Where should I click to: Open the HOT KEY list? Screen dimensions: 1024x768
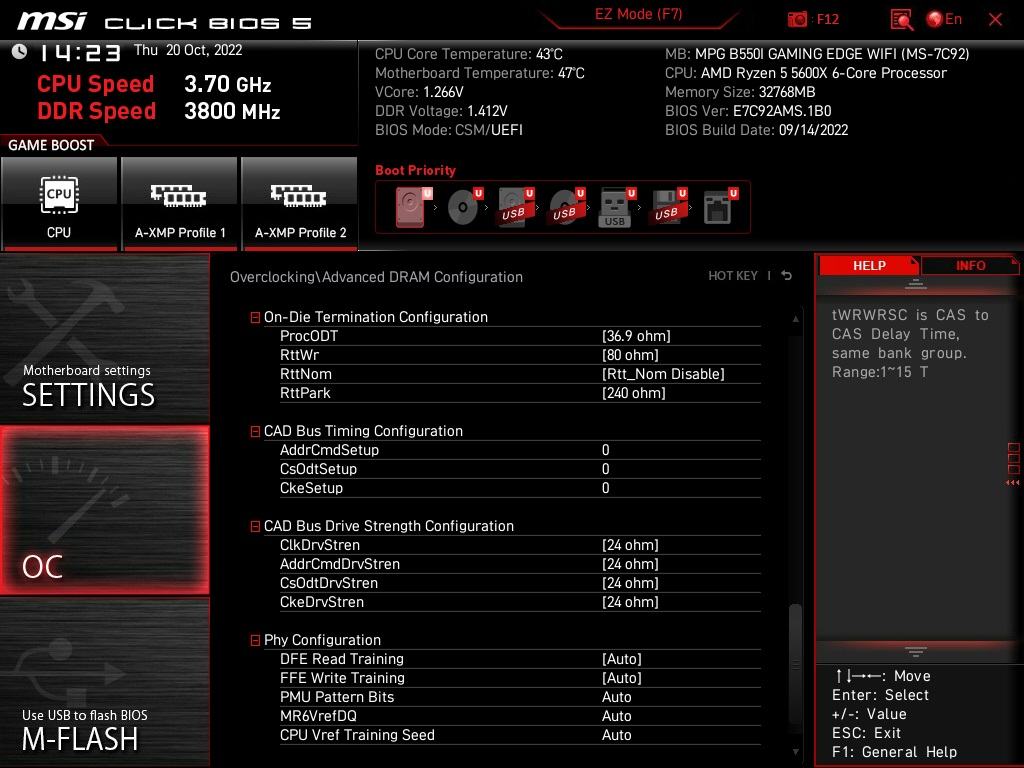(733, 276)
